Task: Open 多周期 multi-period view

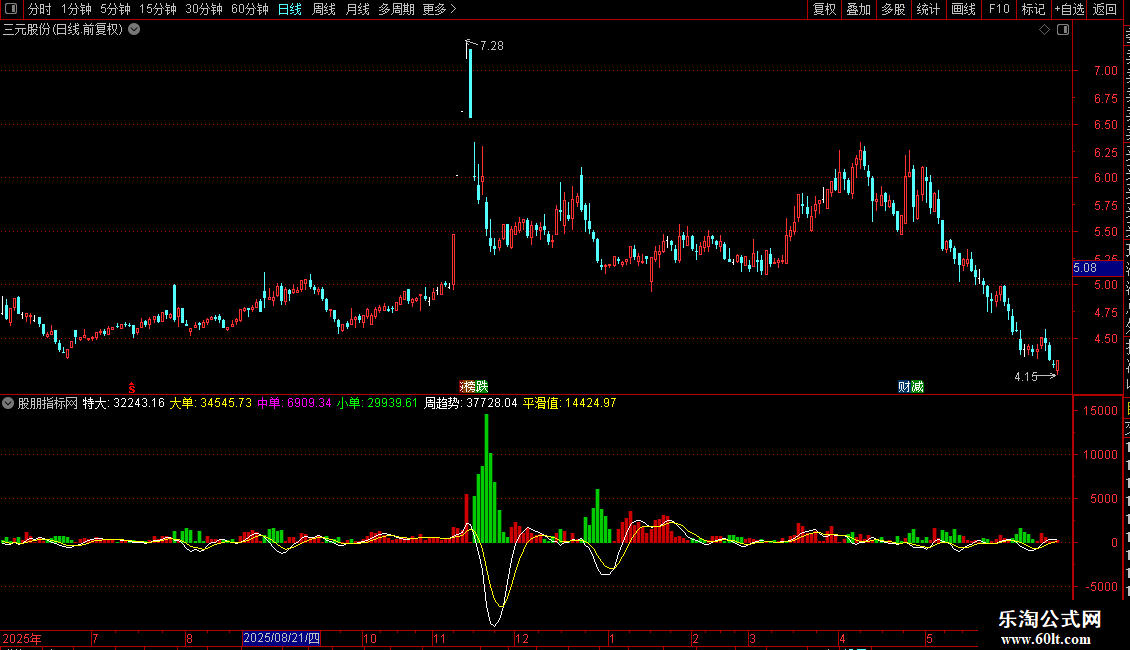Action: point(396,9)
